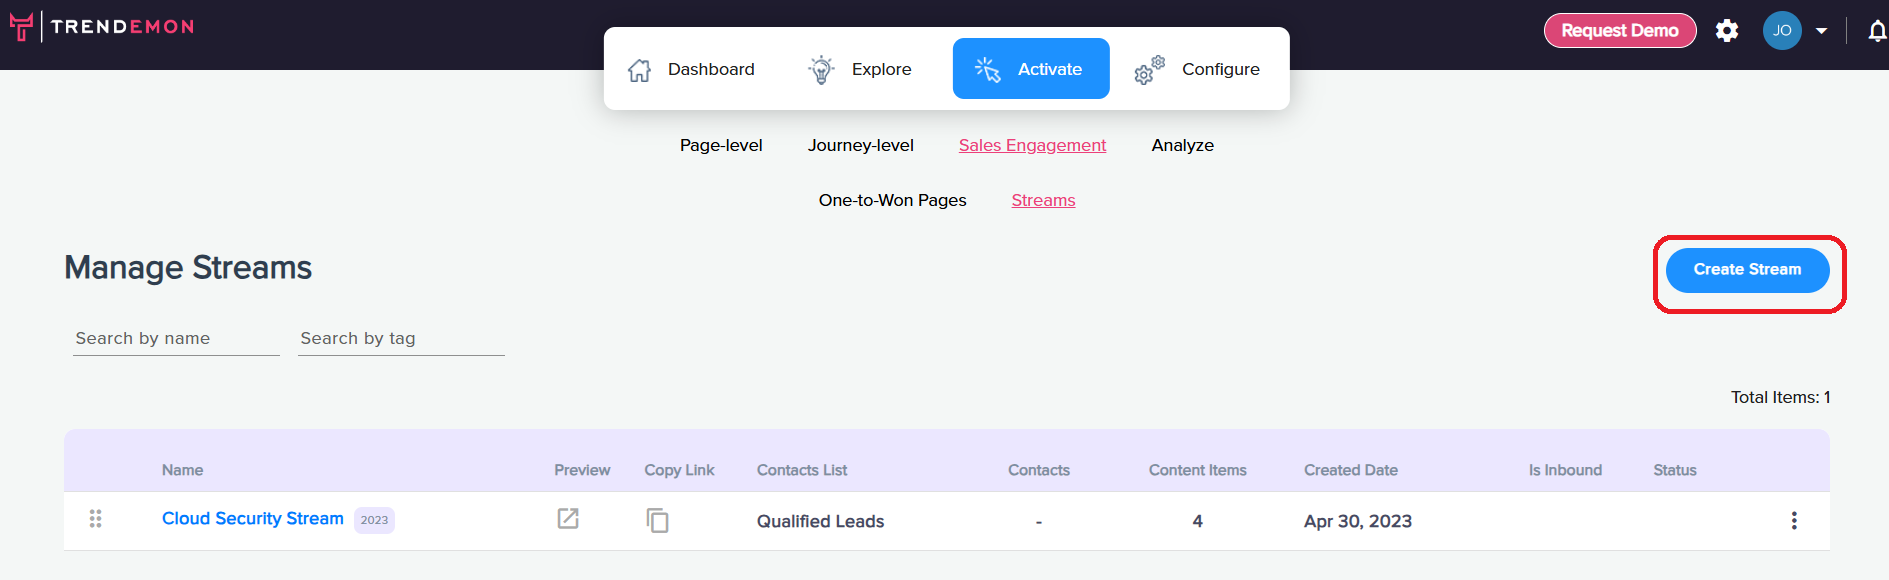1889x580 pixels.
Task: Click the Is Inbound column header
Action: pos(1565,470)
